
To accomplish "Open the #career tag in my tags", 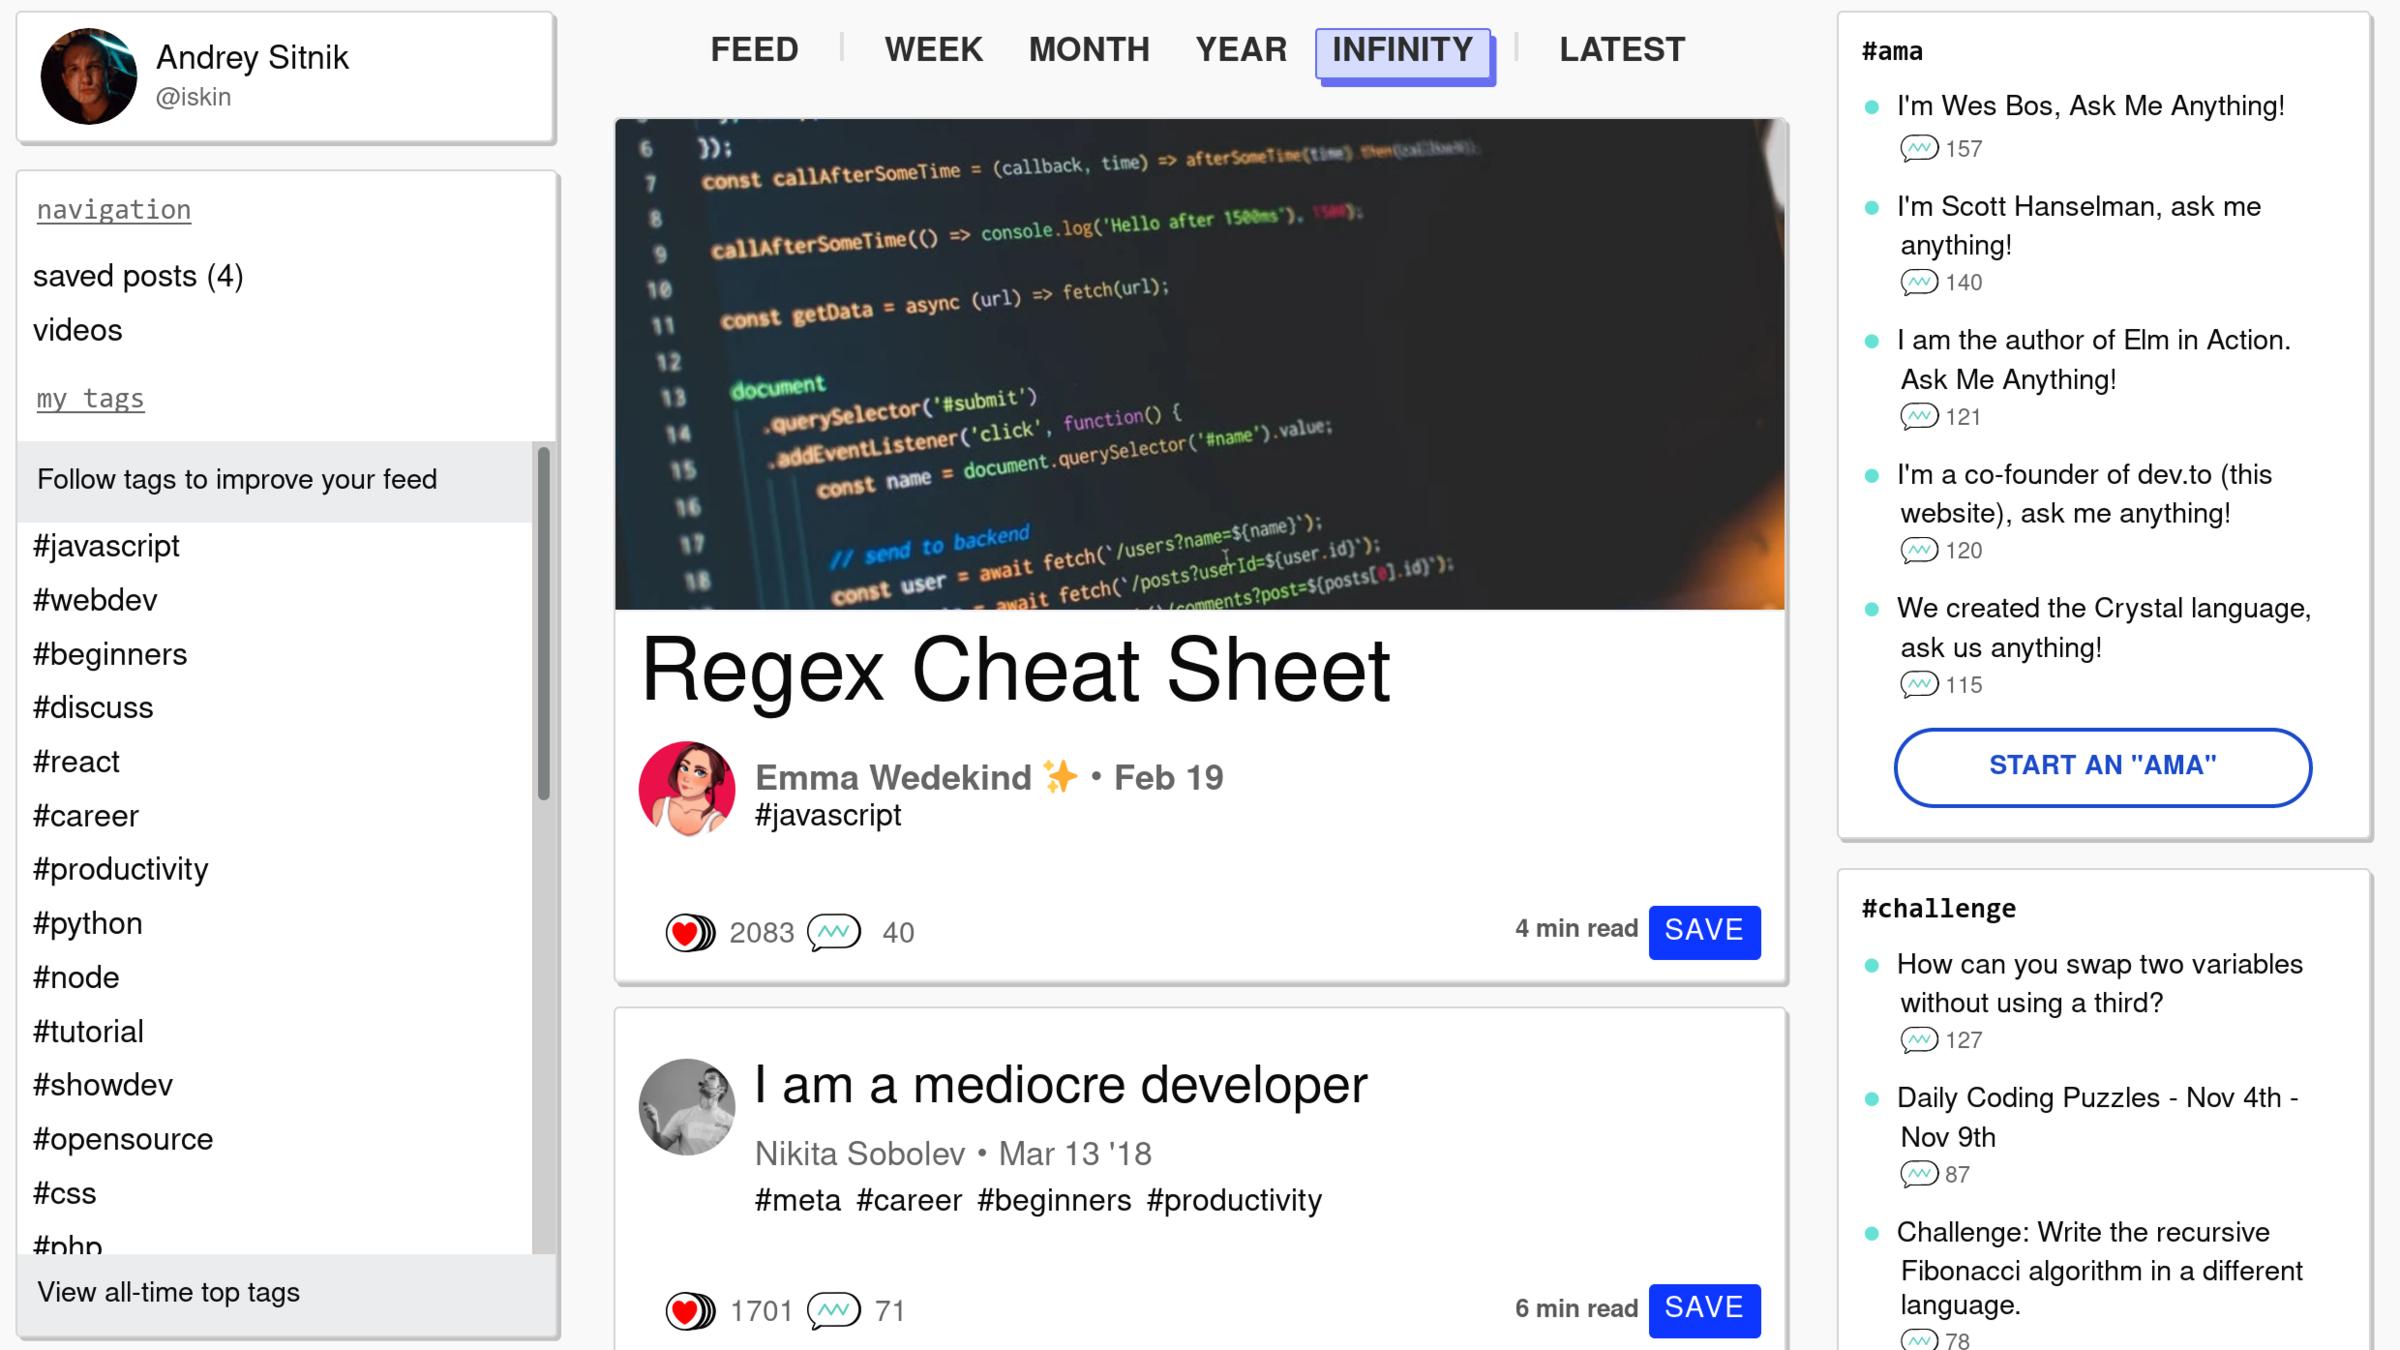I will [86, 816].
